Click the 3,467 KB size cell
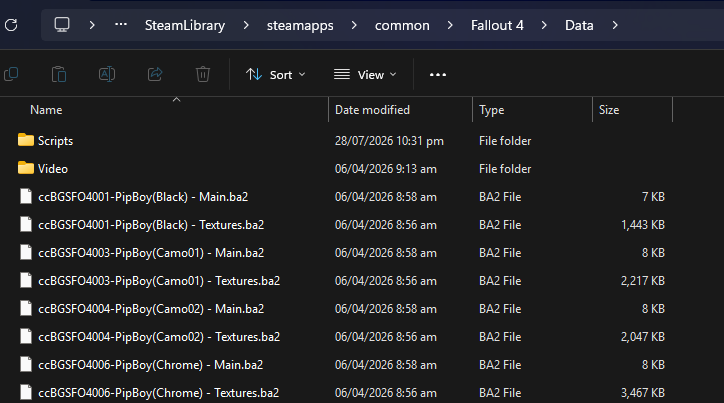 click(643, 393)
